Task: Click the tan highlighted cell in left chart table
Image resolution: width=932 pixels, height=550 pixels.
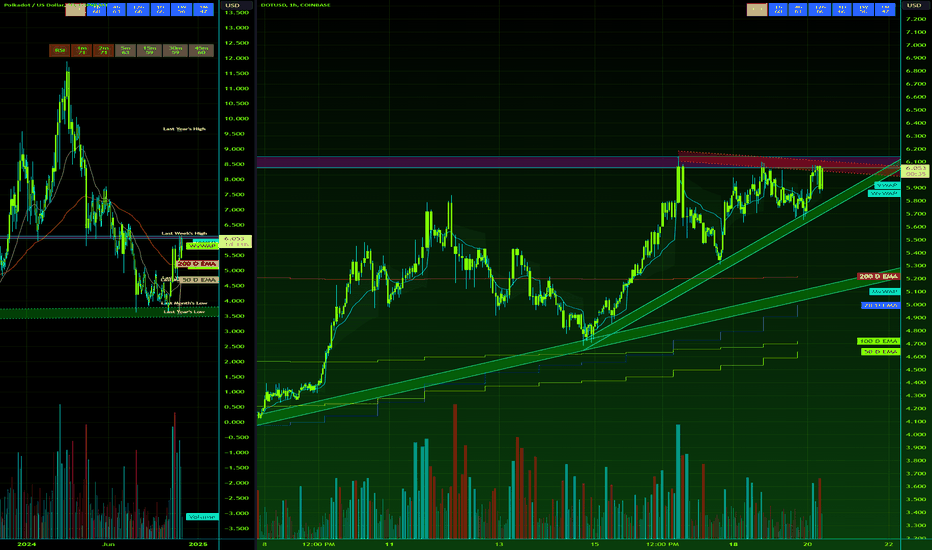Action: tap(75, 10)
